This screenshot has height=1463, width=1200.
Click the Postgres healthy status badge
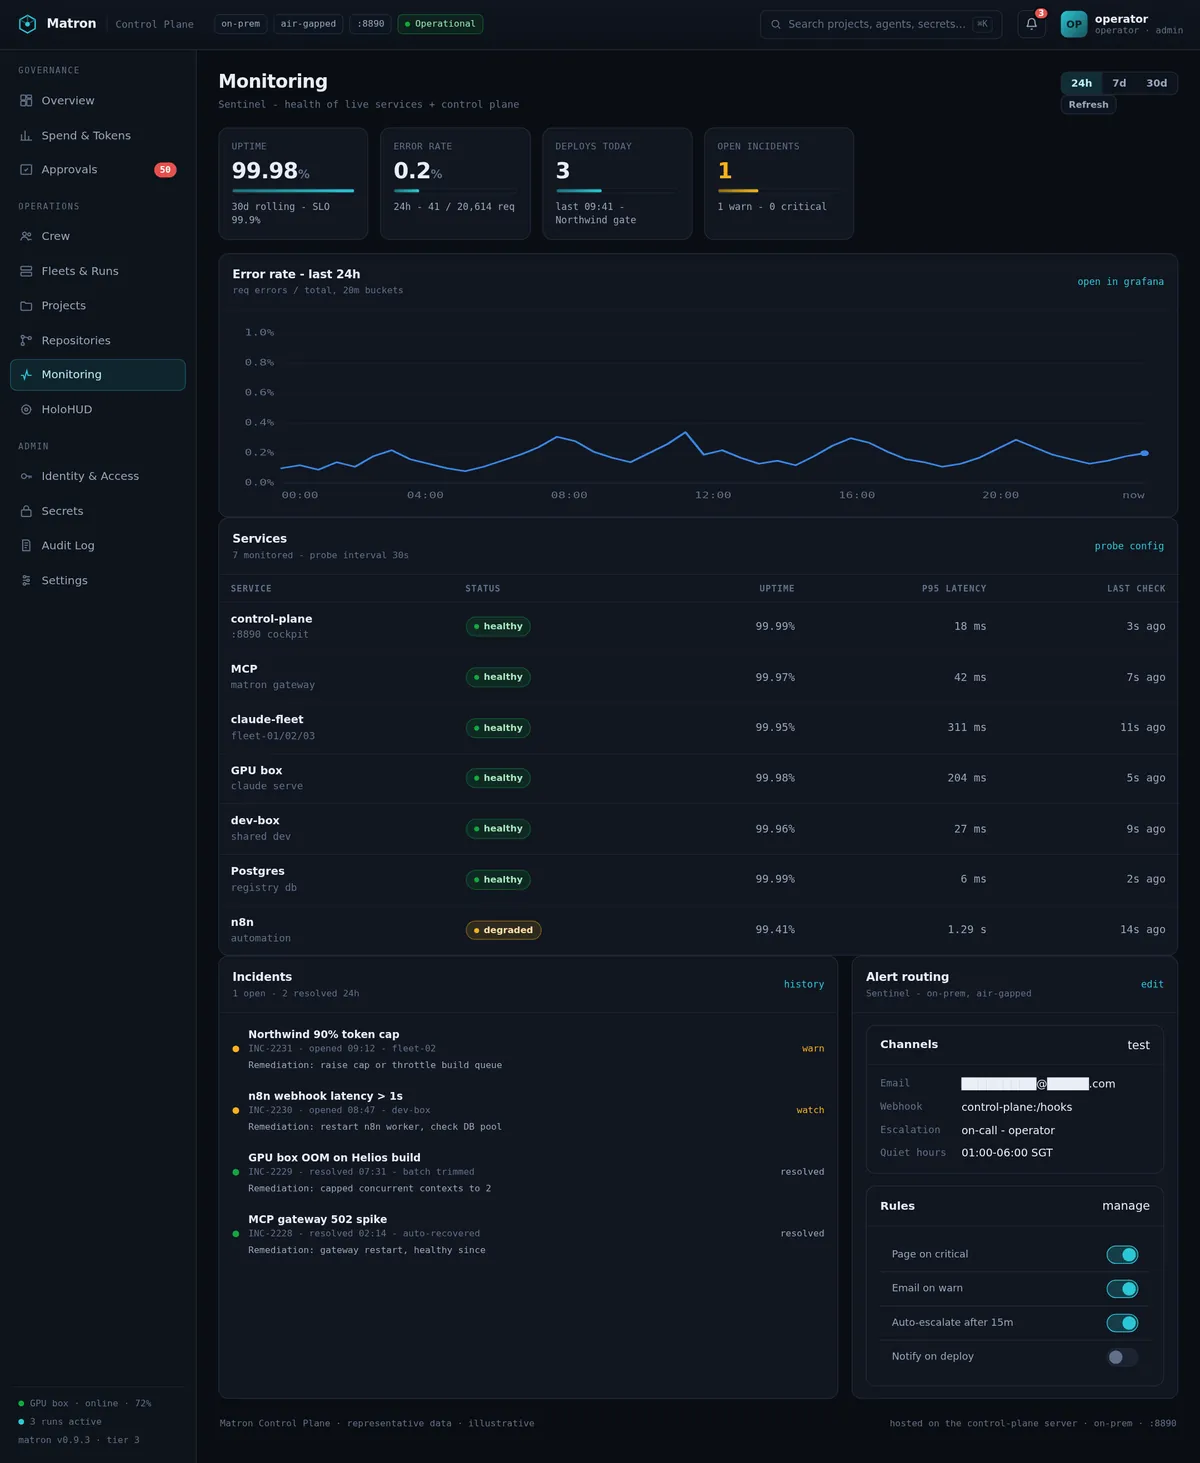[x=498, y=880]
